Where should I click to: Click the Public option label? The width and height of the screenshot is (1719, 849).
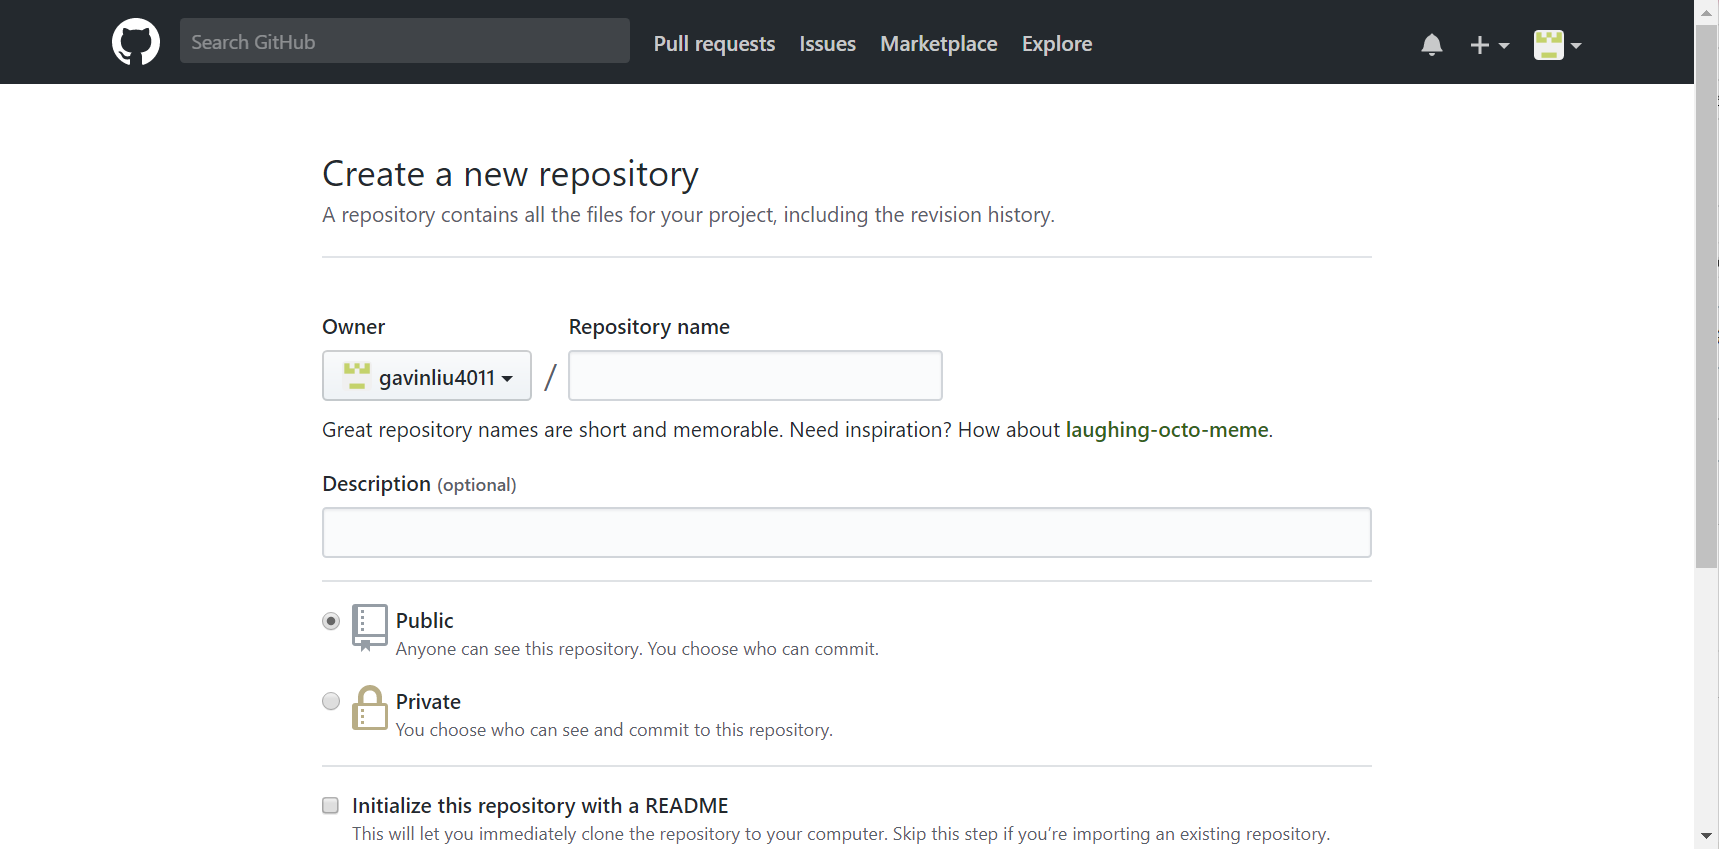pyautogui.click(x=425, y=621)
